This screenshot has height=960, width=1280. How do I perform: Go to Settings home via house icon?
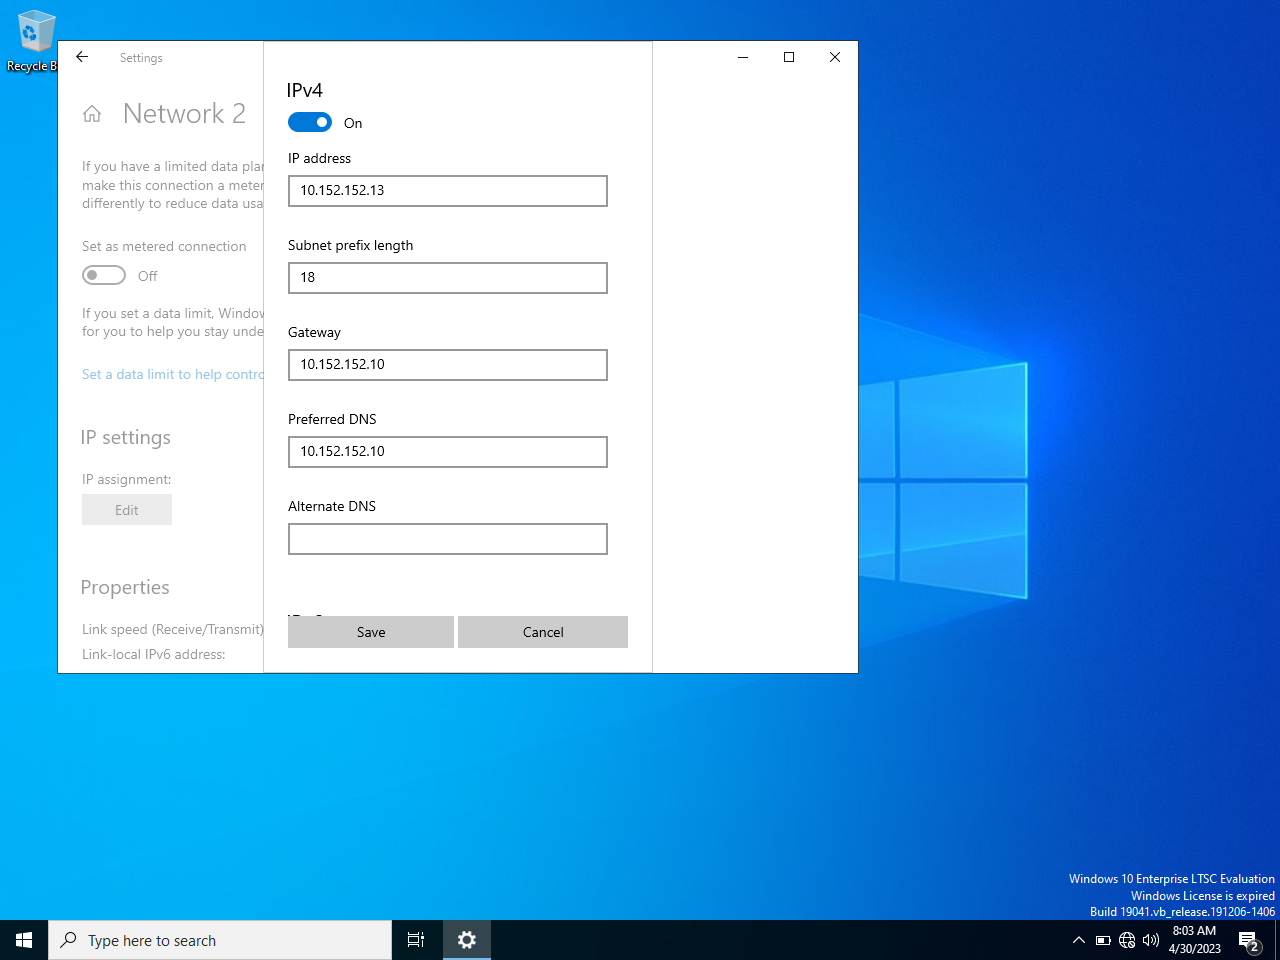pyautogui.click(x=92, y=114)
